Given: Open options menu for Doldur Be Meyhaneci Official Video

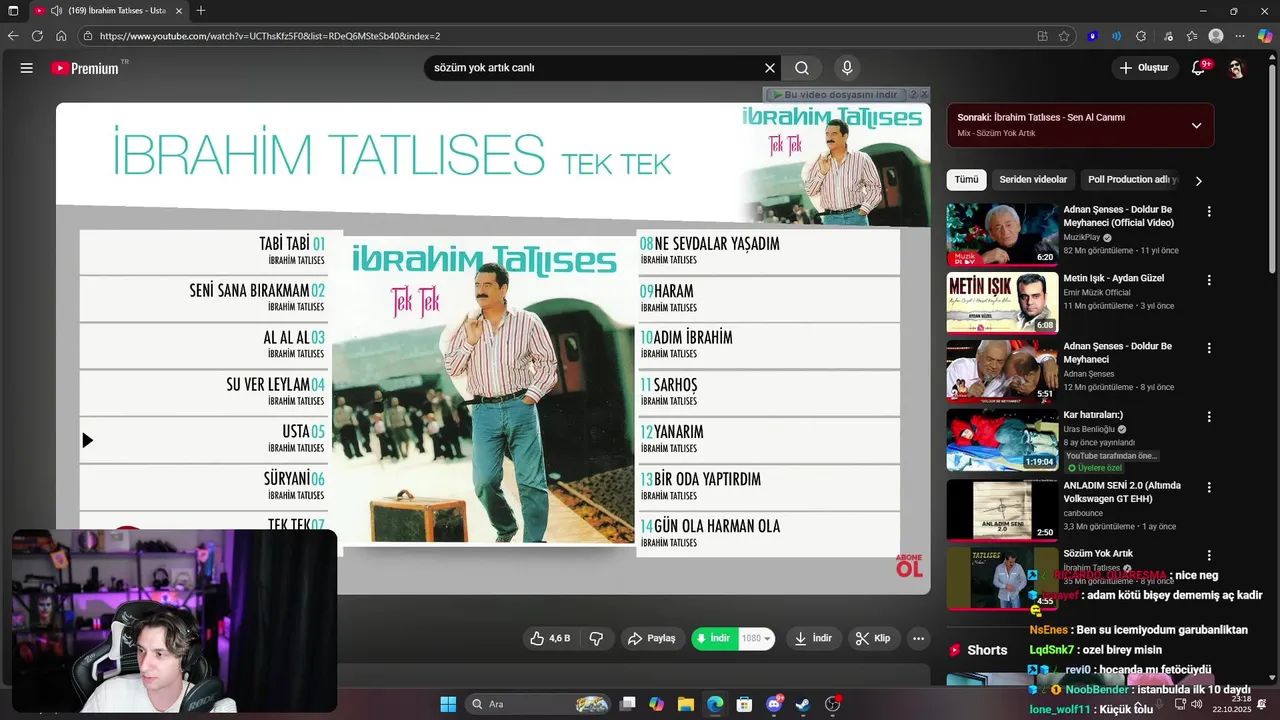Looking at the screenshot, I should click(x=1209, y=212).
